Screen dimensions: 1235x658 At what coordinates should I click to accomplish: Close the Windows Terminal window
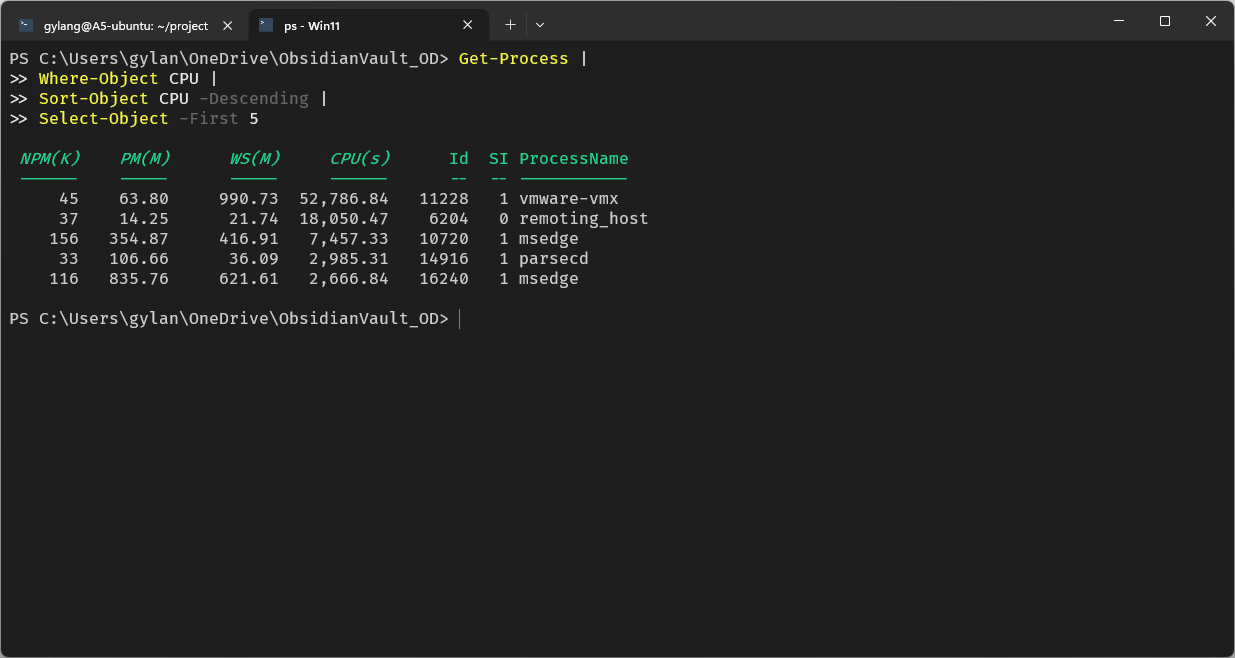tap(1211, 21)
